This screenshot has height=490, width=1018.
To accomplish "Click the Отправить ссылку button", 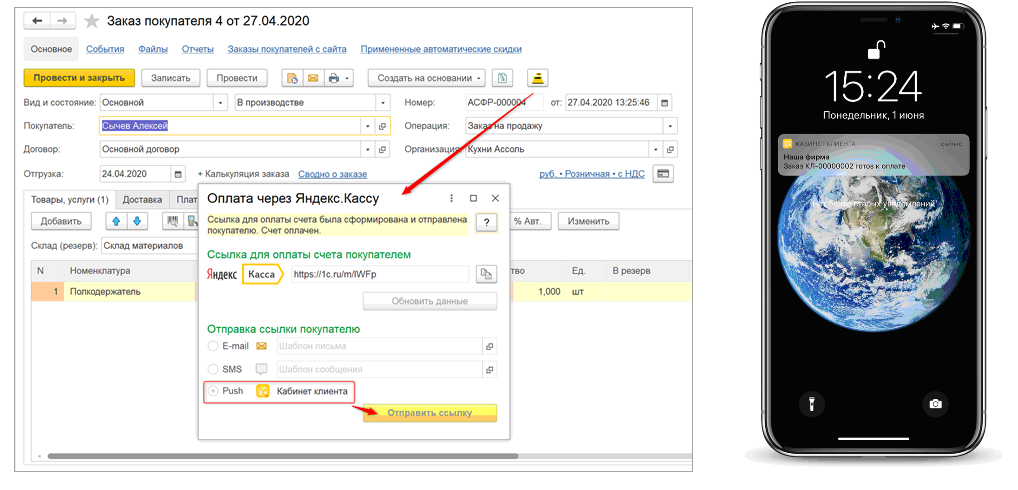I will (x=430, y=413).
